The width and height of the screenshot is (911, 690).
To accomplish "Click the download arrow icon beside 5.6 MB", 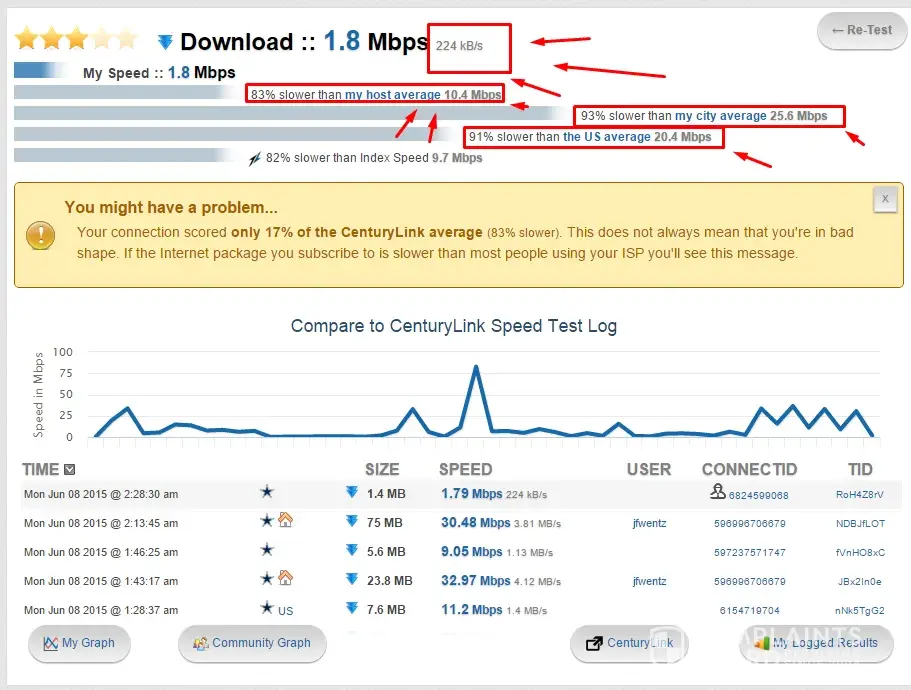I will (x=352, y=549).
